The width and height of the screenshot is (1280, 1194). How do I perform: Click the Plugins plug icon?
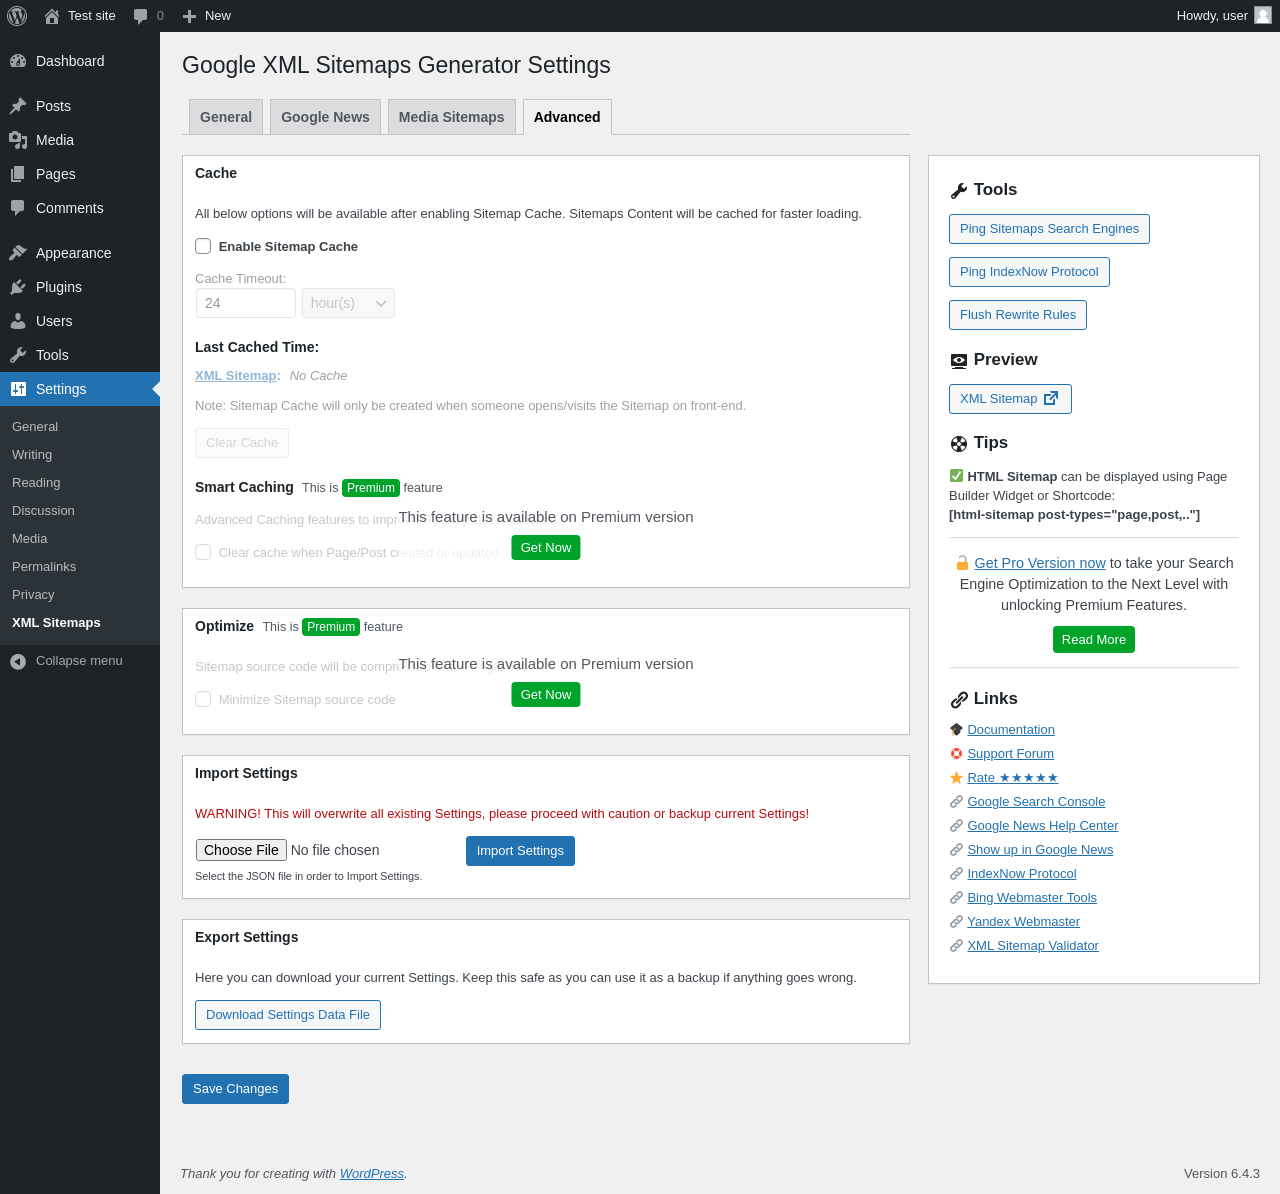[x=18, y=287]
